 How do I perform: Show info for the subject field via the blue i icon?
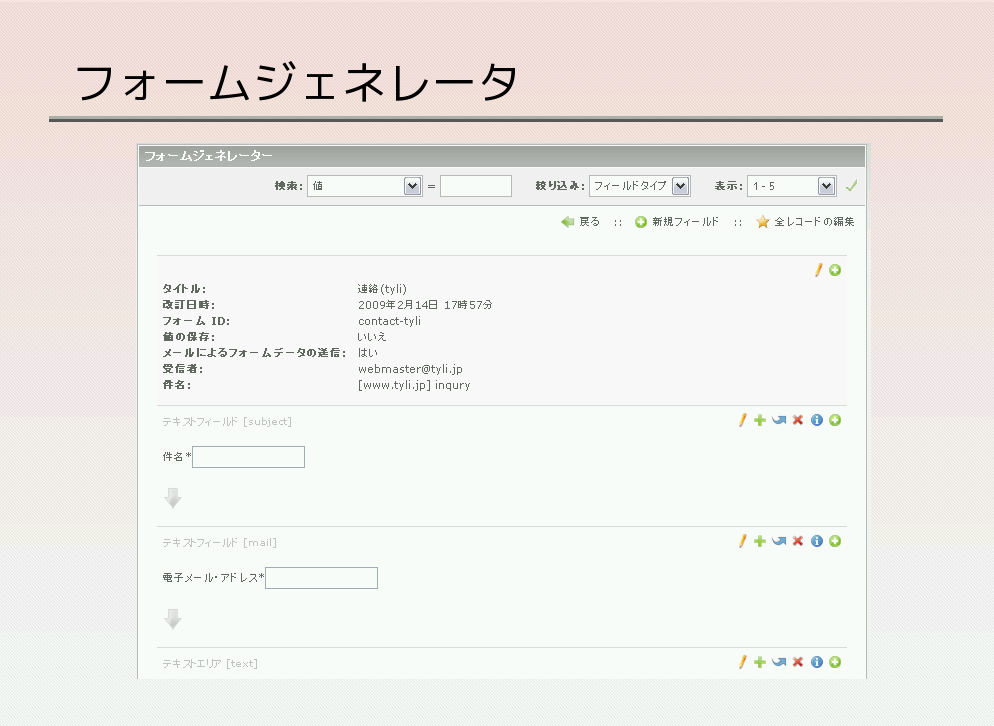[816, 420]
